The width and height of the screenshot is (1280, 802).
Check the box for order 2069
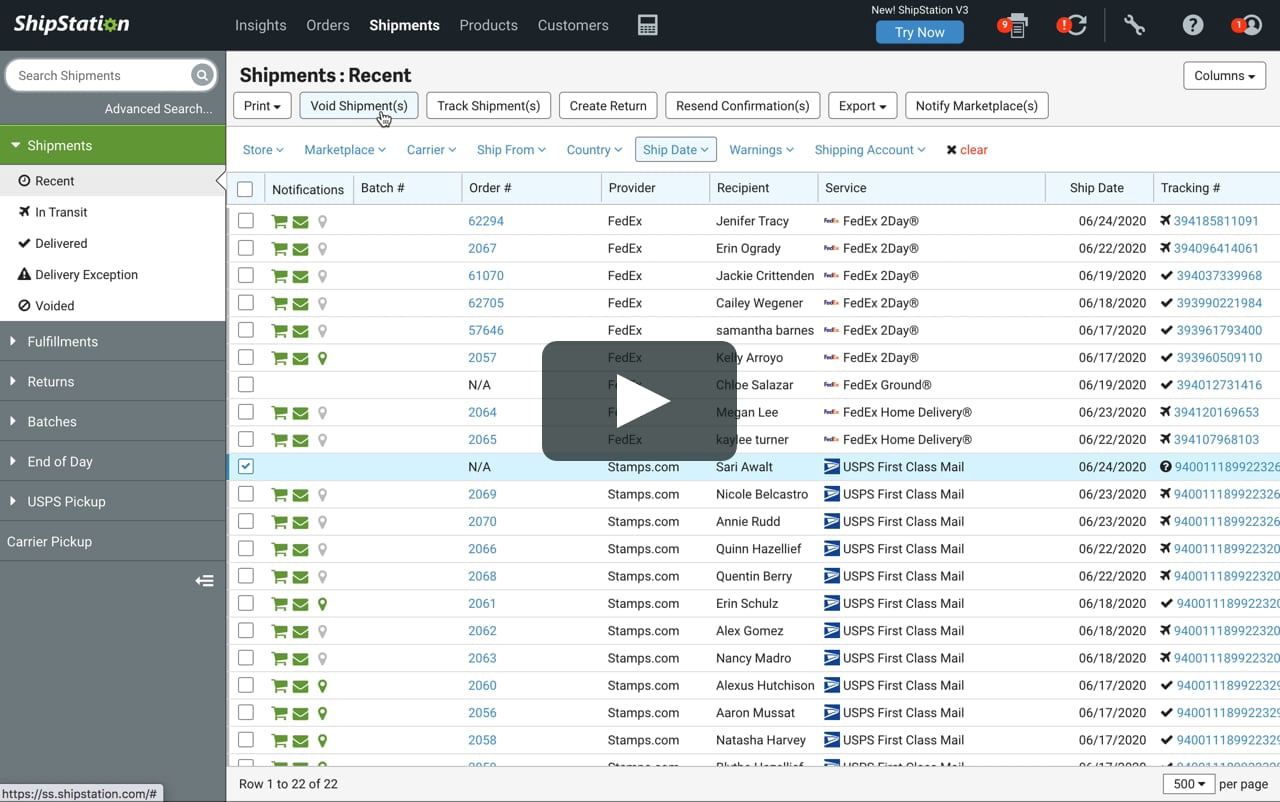pyautogui.click(x=246, y=494)
